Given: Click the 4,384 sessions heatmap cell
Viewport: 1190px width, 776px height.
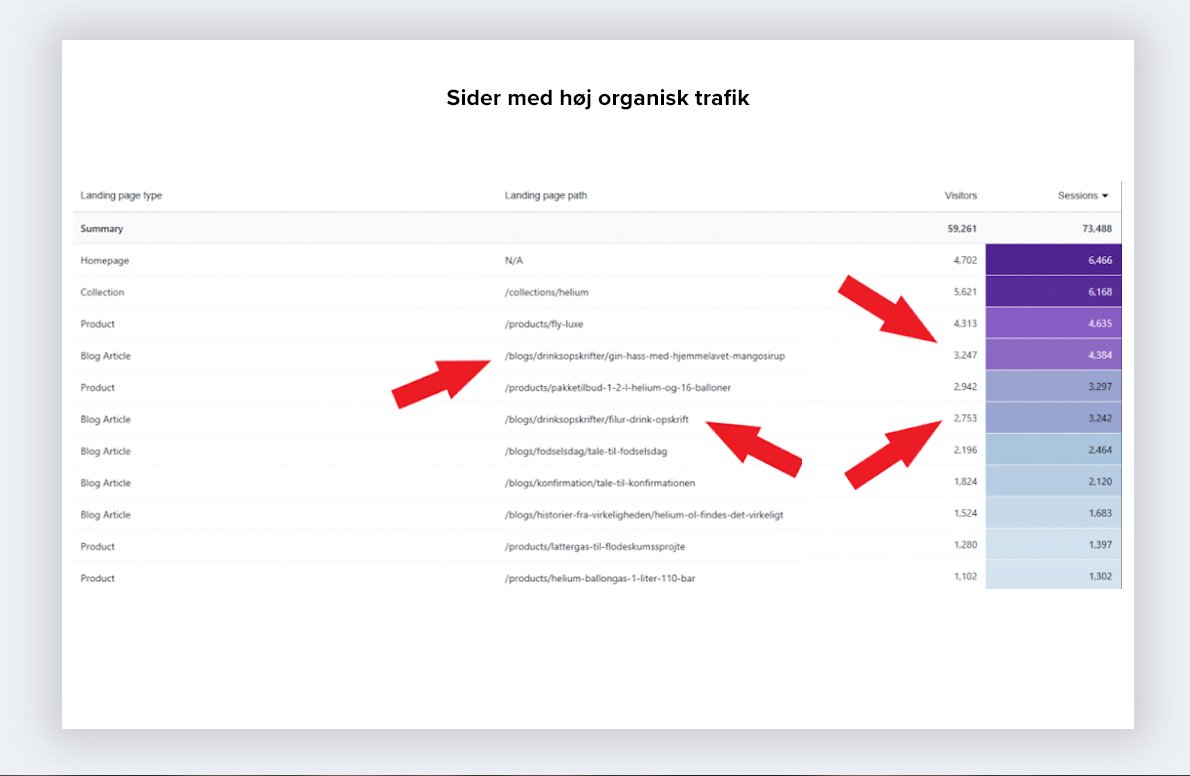Looking at the screenshot, I should pos(1053,356).
